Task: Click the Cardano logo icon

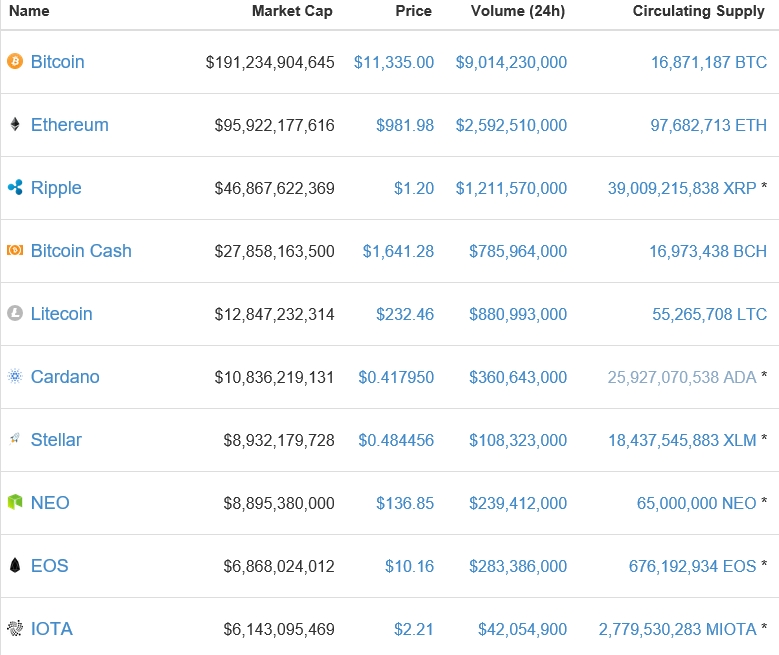Action: click(x=15, y=377)
